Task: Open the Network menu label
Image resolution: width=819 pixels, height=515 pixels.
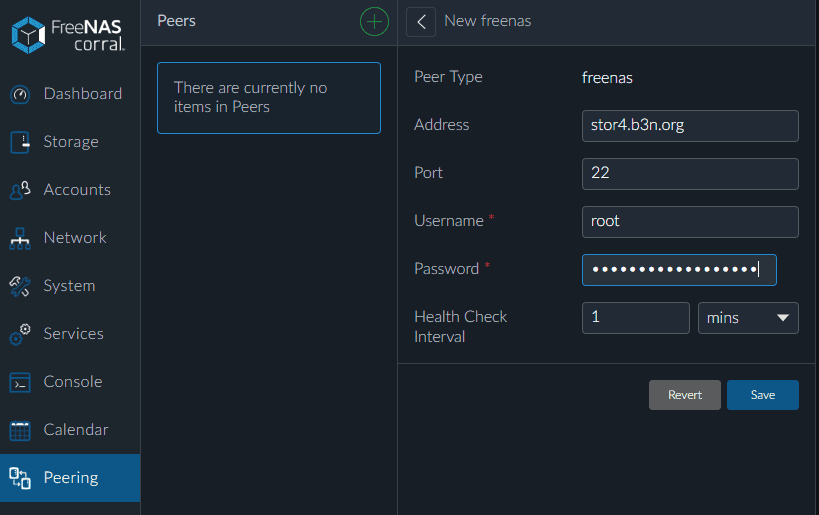Action: tap(75, 238)
